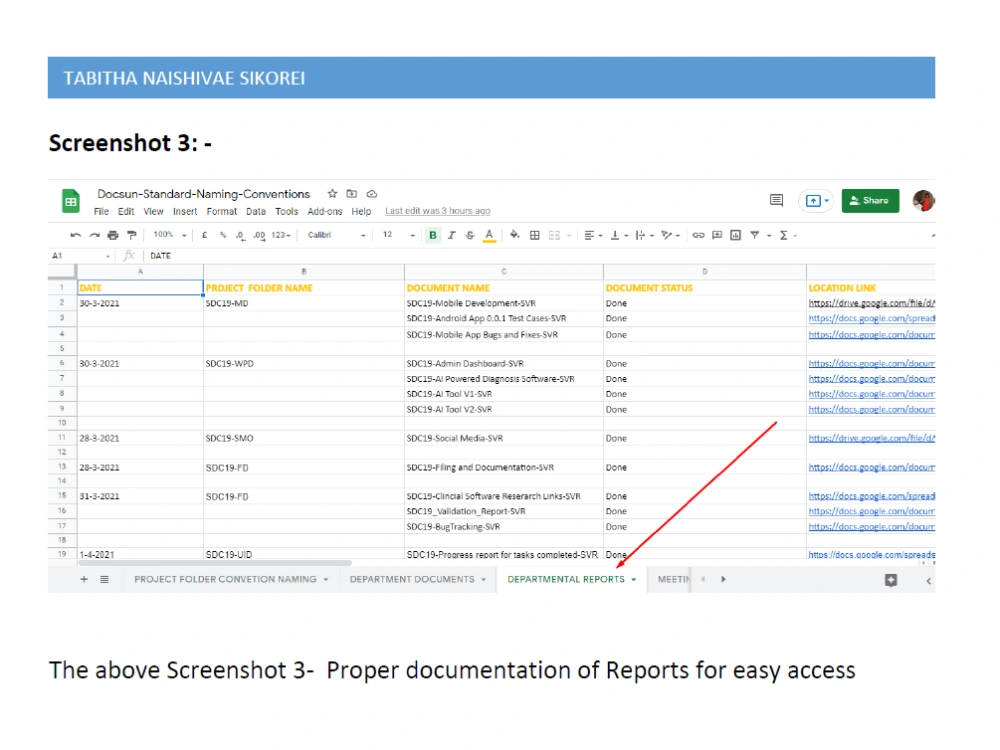Select the column C header
Screen dimensions: 1000x750
504,272
